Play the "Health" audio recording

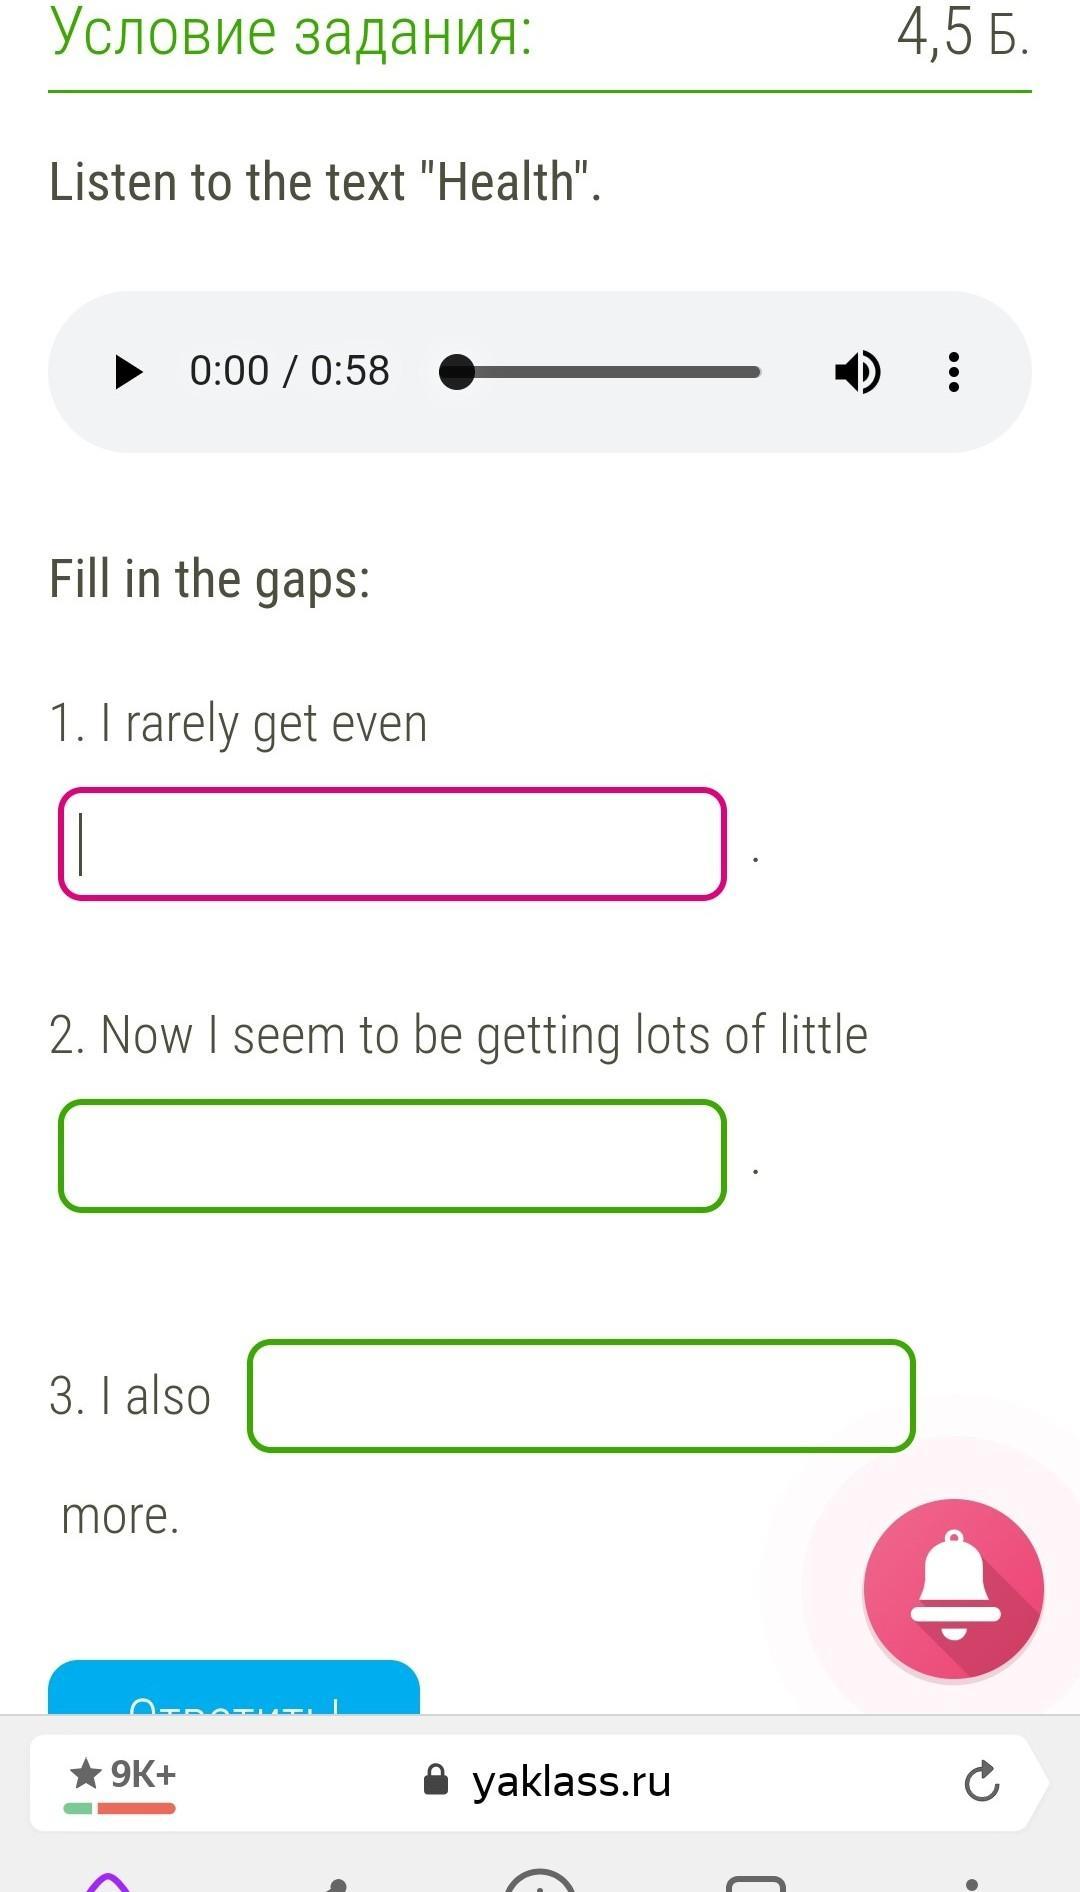tap(128, 372)
